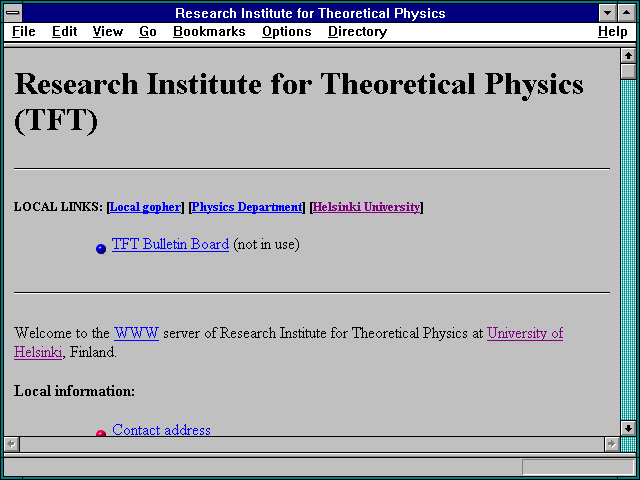Open the Contact address link

(161, 430)
